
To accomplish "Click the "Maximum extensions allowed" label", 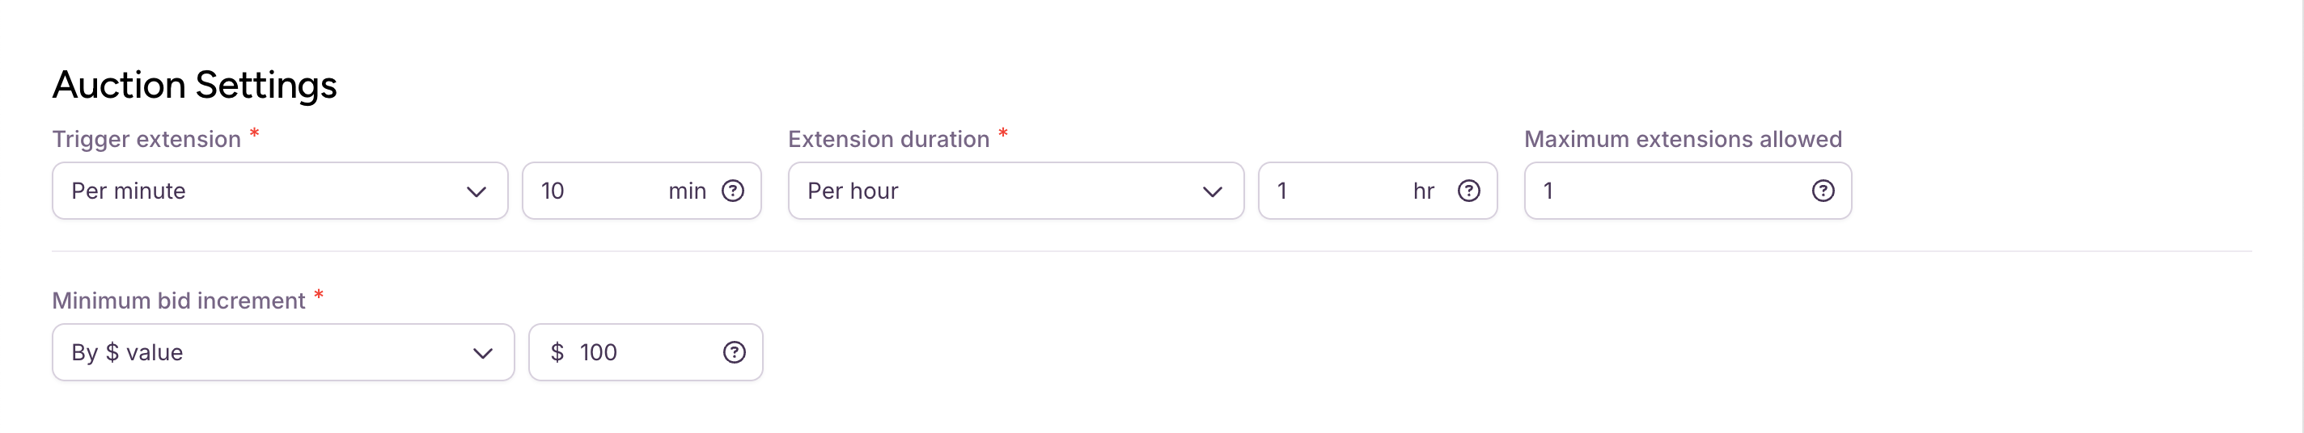I will [x=1682, y=139].
